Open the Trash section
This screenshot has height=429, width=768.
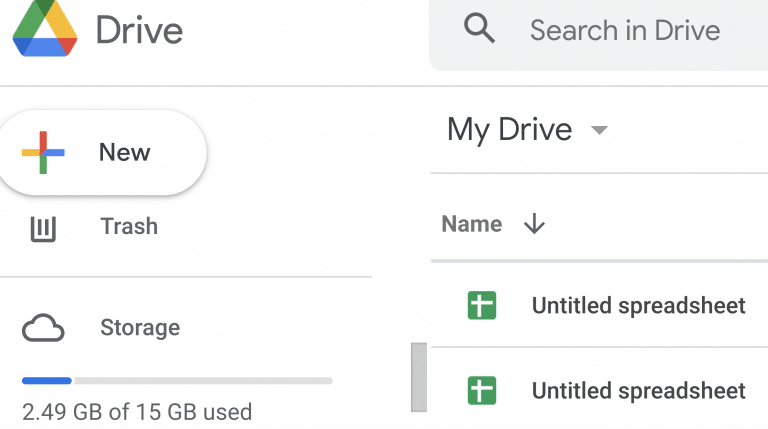click(x=129, y=226)
